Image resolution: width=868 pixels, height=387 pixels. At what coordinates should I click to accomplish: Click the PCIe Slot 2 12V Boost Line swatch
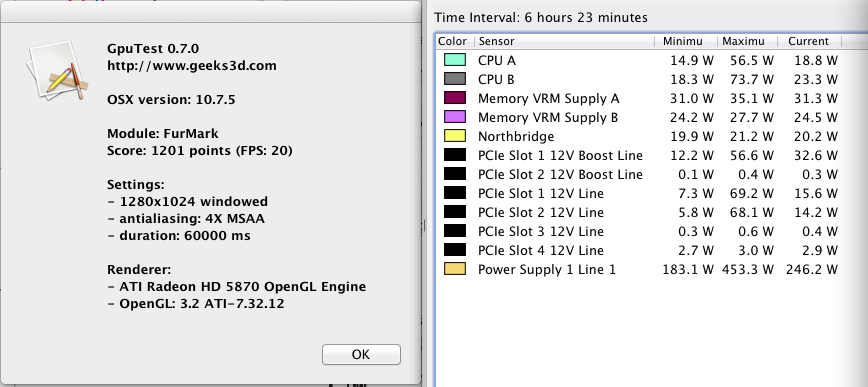(x=454, y=174)
